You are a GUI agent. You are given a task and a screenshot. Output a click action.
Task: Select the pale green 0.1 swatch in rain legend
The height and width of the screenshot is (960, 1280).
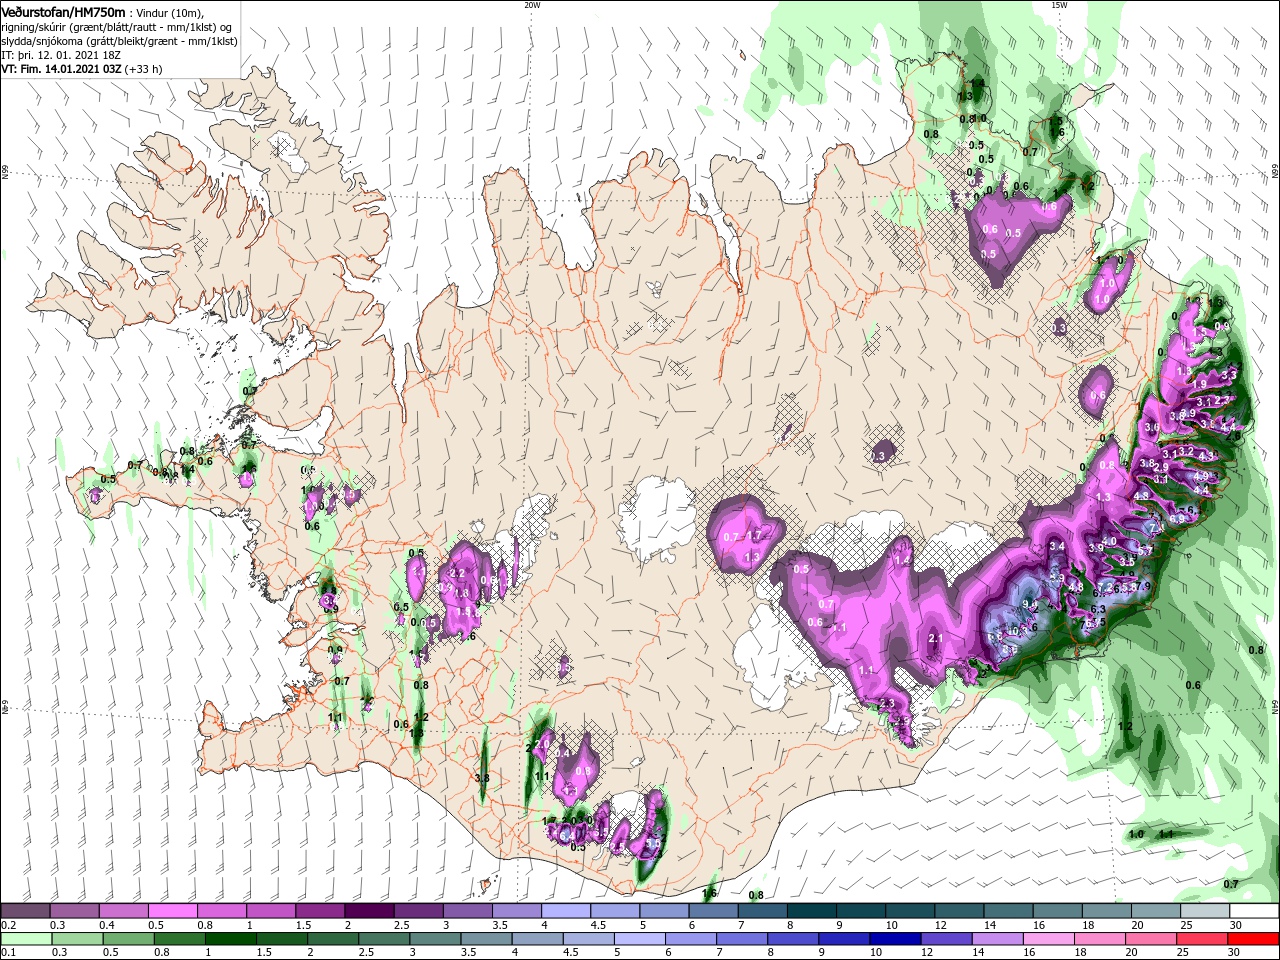pos(27,938)
